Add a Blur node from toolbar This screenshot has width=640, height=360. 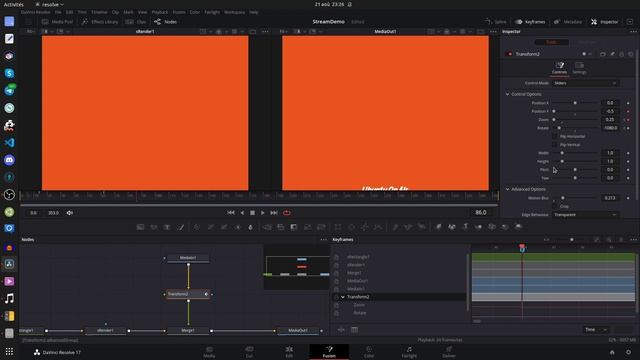(251, 227)
